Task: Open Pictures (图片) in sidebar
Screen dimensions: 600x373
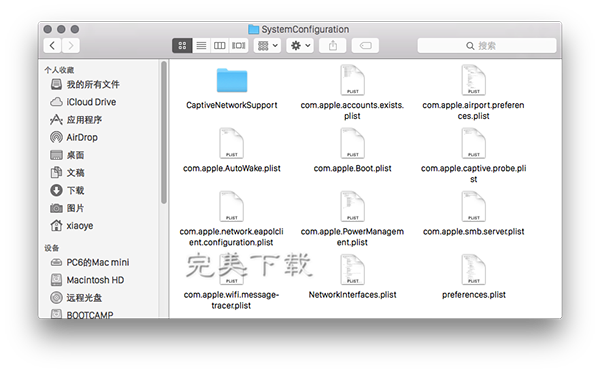Action: click(67, 208)
